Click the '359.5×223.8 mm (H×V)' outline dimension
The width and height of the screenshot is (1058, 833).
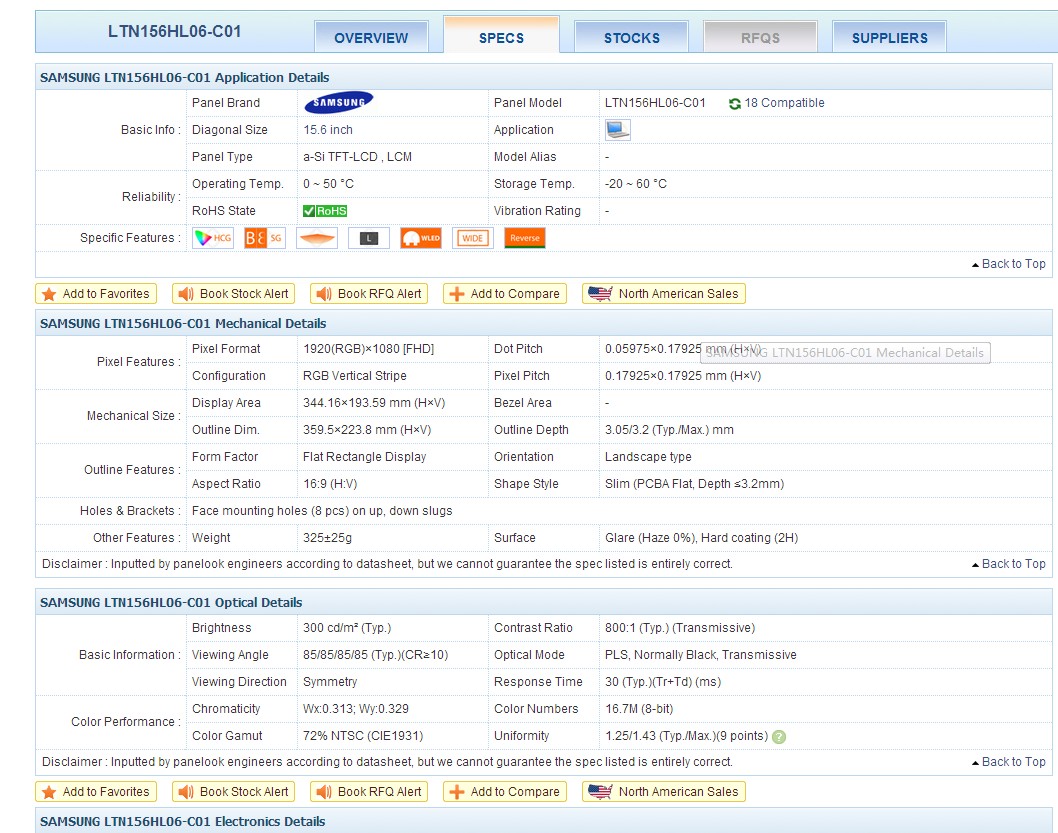[367, 430]
